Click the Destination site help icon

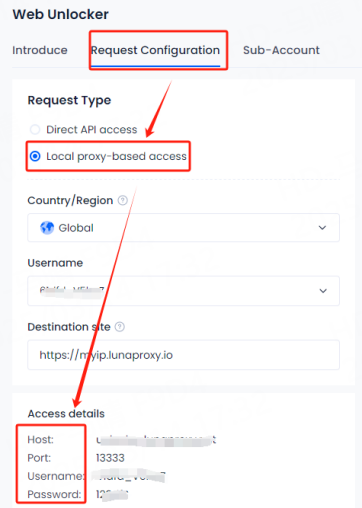coord(120,327)
